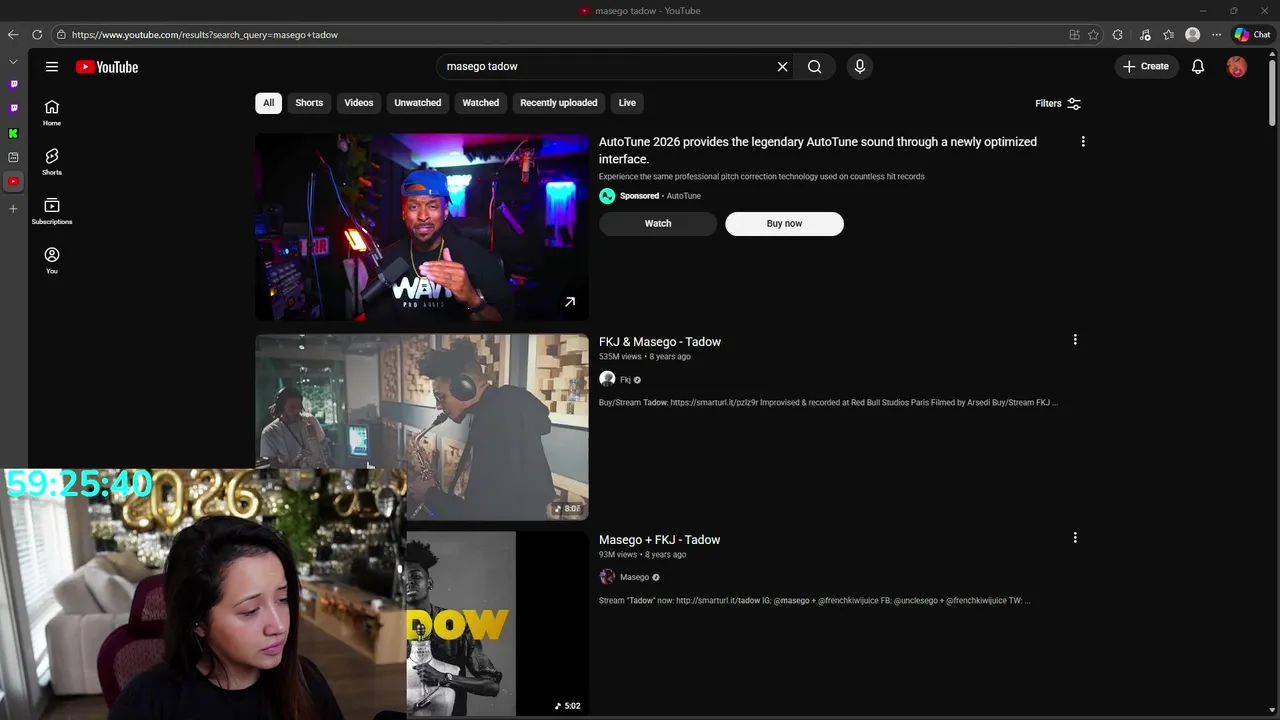Screen dimensions: 1280x720
Task: Open the Copilot Chat button
Action: click(x=1252, y=35)
